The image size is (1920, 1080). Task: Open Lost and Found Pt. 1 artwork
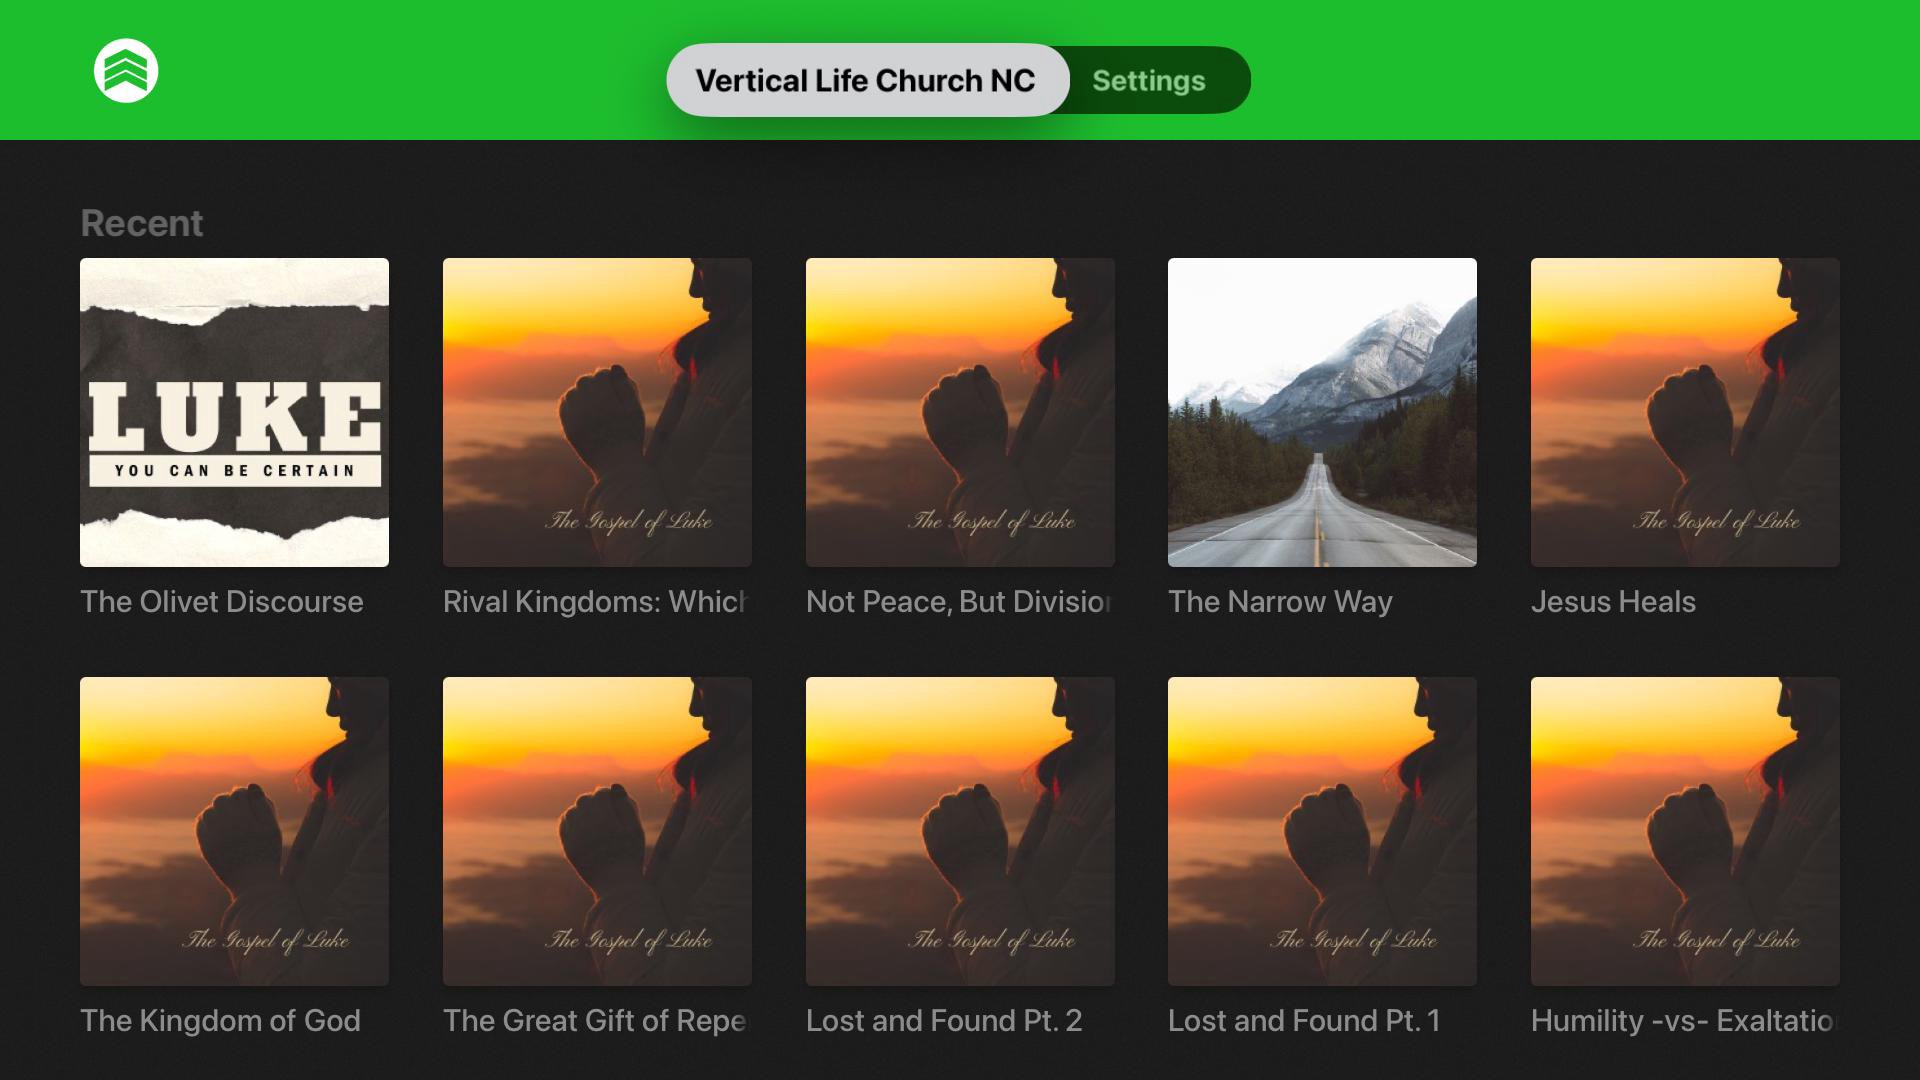pyautogui.click(x=1322, y=831)
